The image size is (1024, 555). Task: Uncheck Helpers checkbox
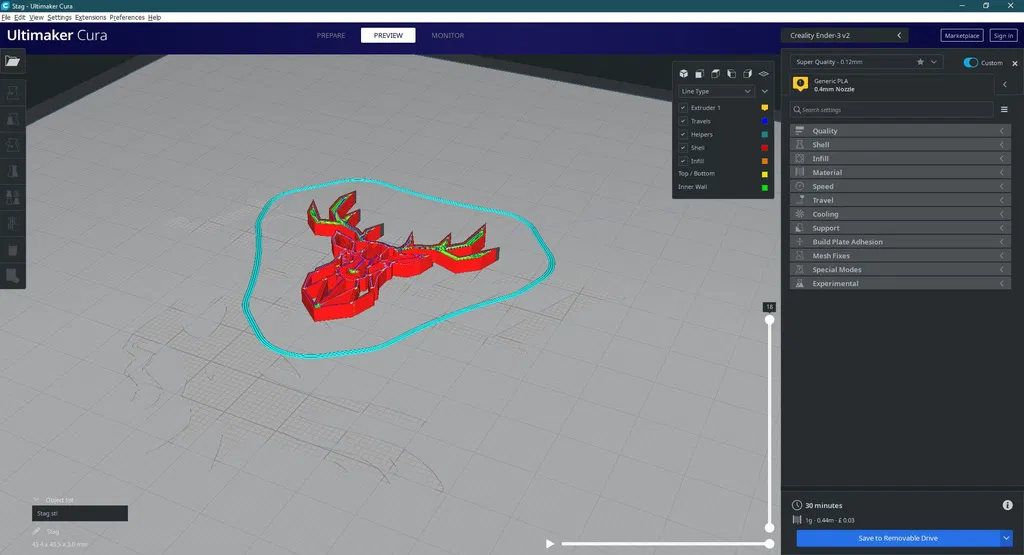click(x=683, y=135)
